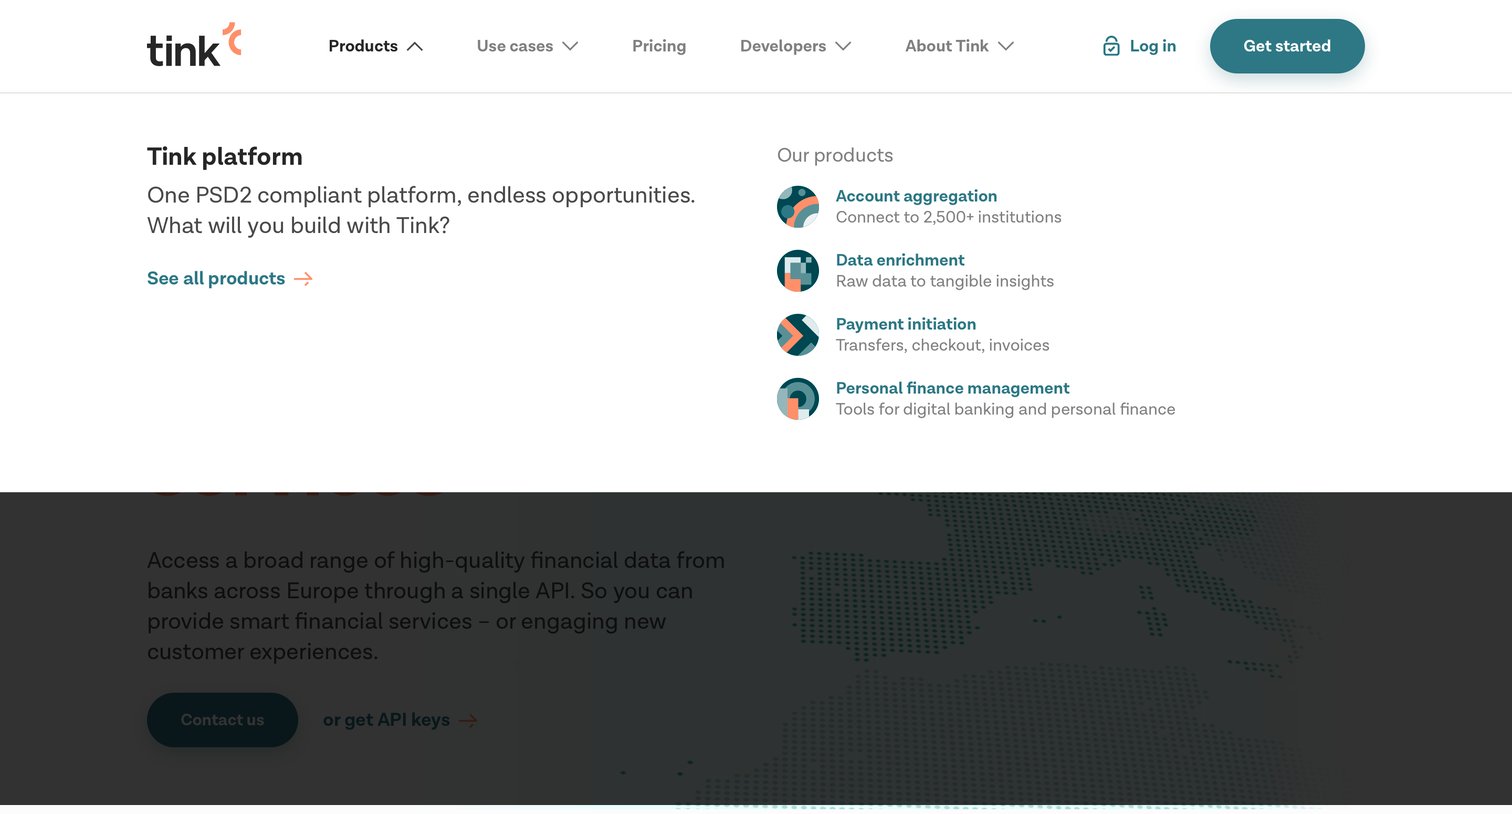This screenshot has width=1512, height=814.
Task: Click the Log in link
Action: (1152, 46)
